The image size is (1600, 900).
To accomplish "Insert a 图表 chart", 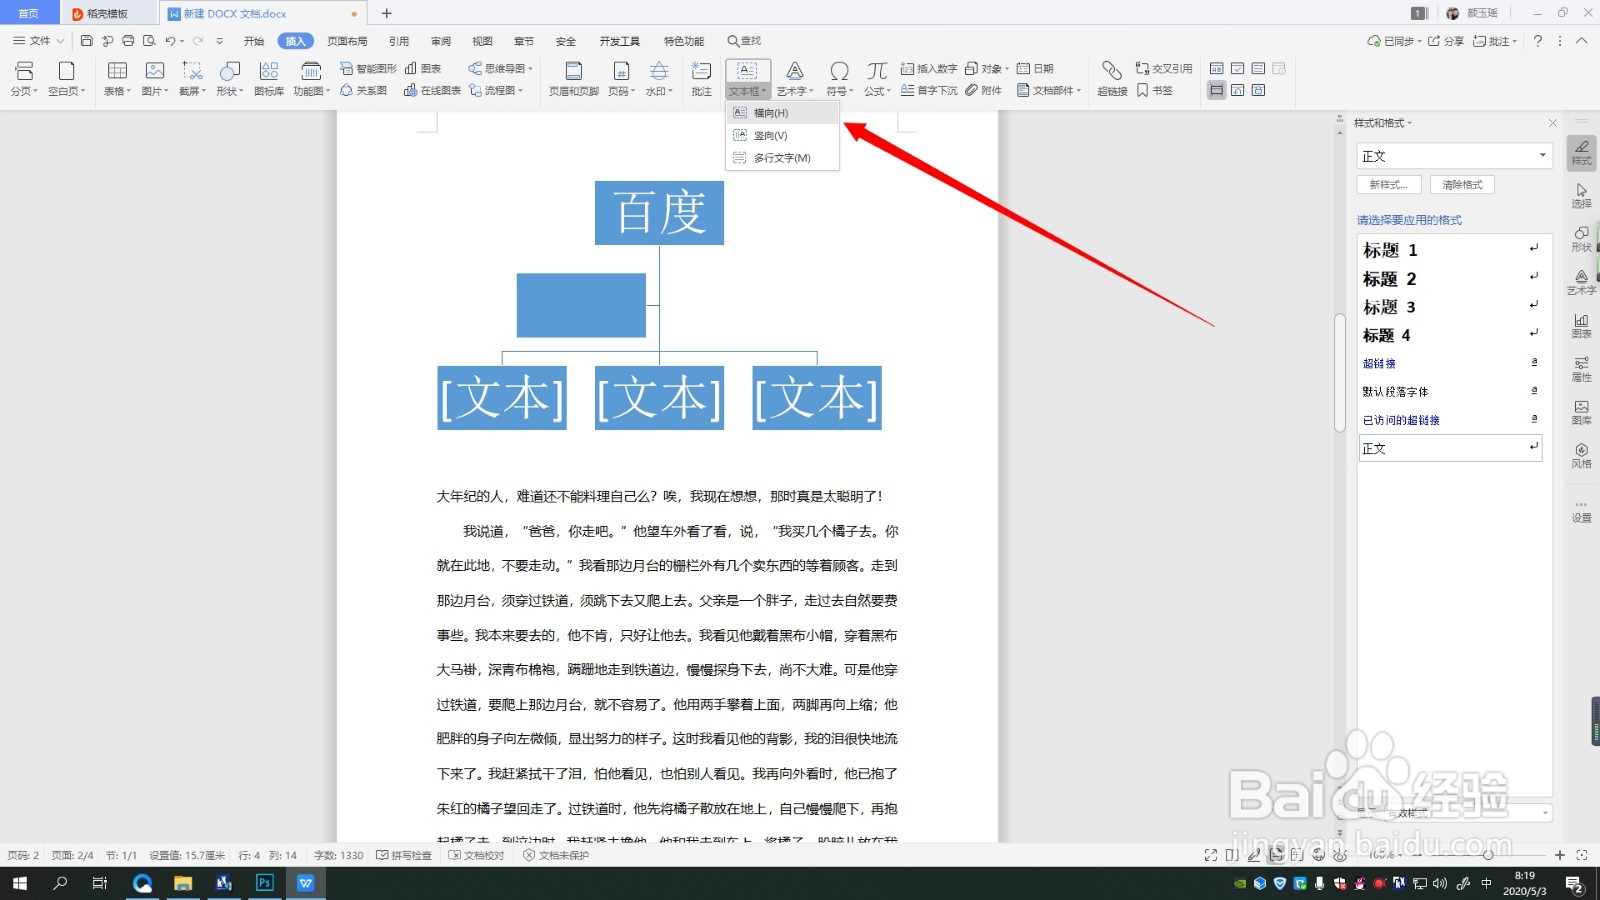I will (x=423, y=68).
